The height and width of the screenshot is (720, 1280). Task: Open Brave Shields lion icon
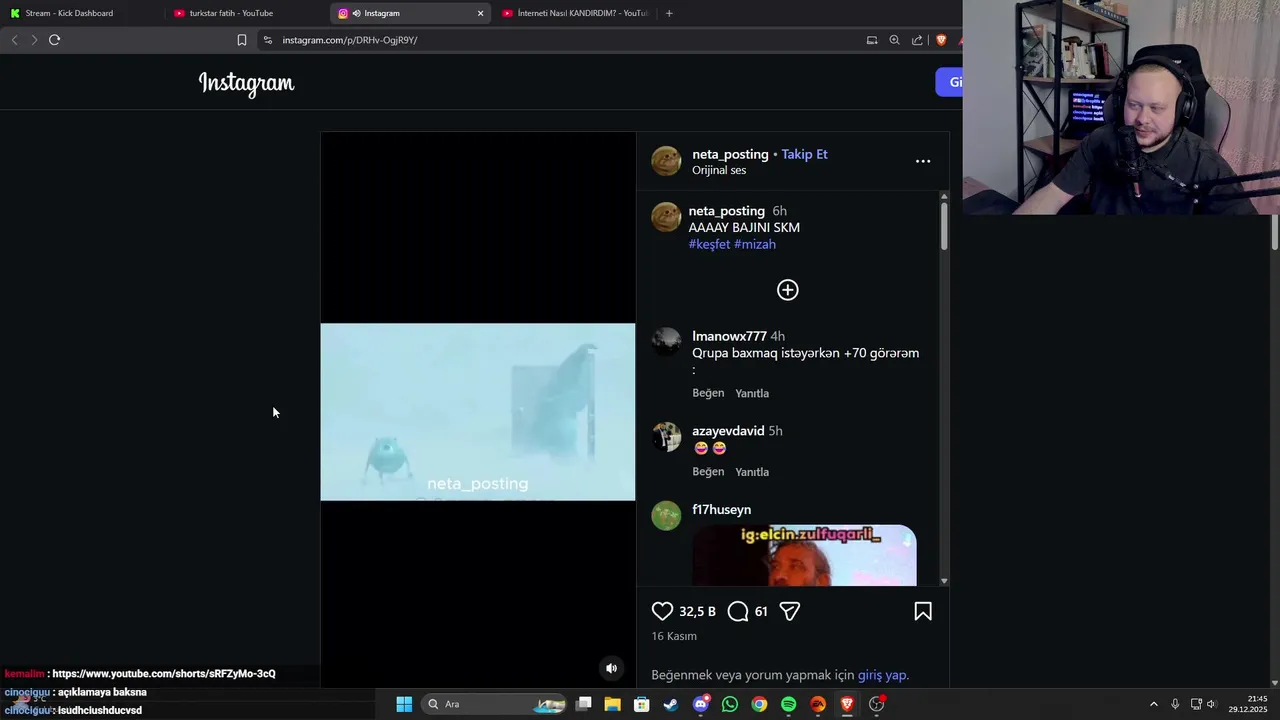point(941,40)
